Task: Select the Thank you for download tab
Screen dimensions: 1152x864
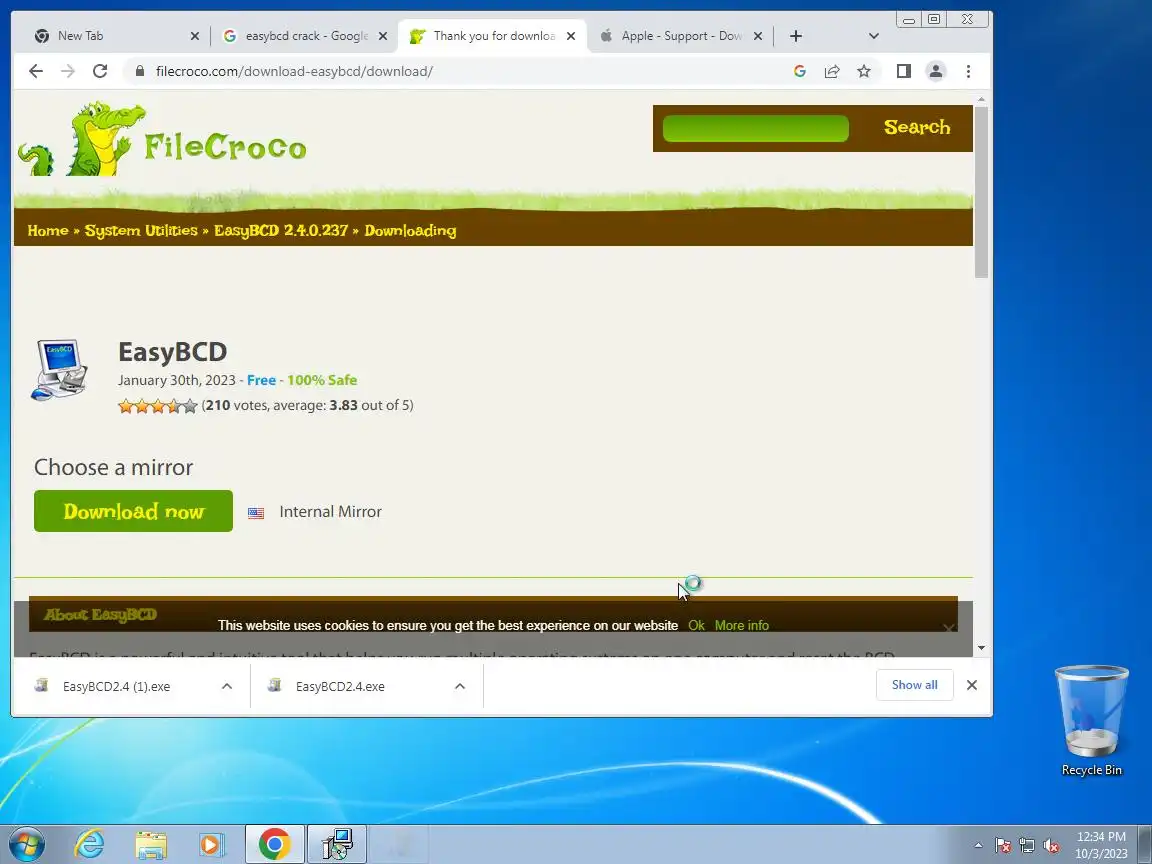Action: (492, 36)
